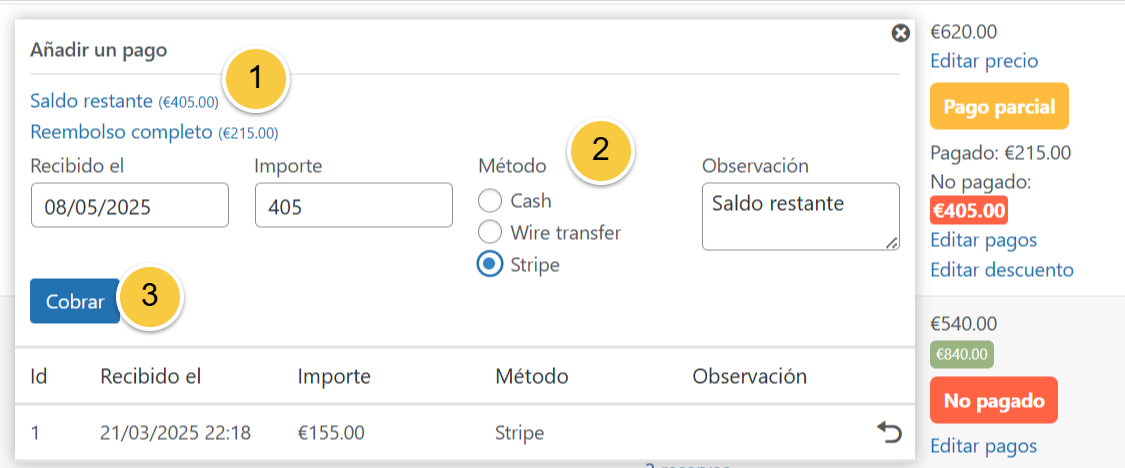Focus the Recibido el date field
The width and height of the screenshot is (1125, 468).
coord(130,205)
